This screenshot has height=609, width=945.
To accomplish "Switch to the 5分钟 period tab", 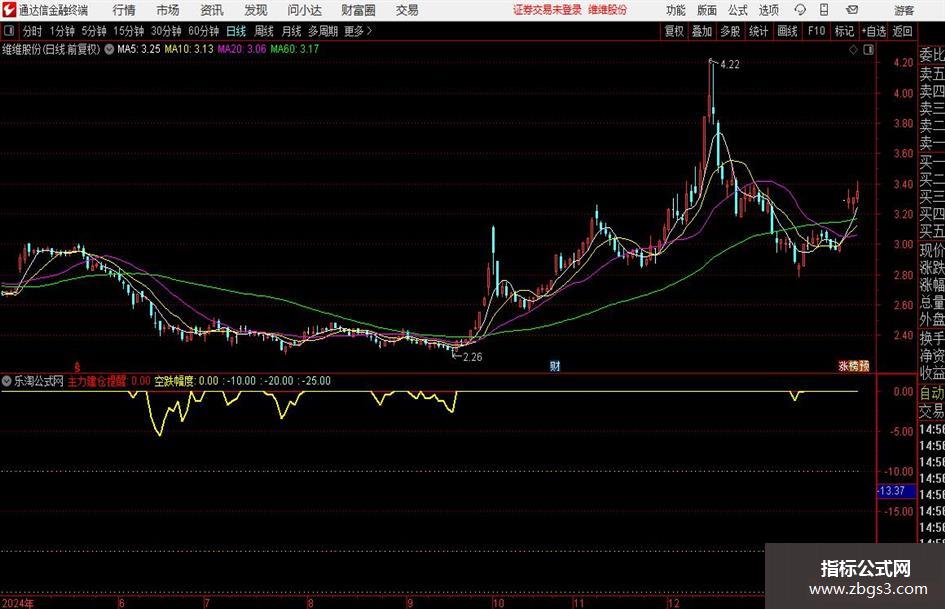I will pos(94,31).
